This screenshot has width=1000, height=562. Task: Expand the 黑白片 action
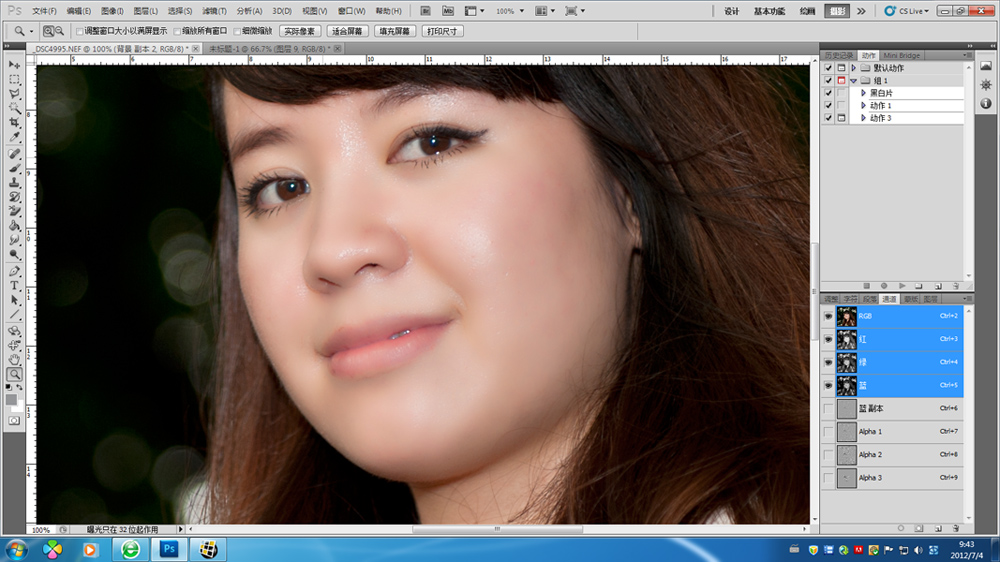pyautogui.click(x=863, y=93)
